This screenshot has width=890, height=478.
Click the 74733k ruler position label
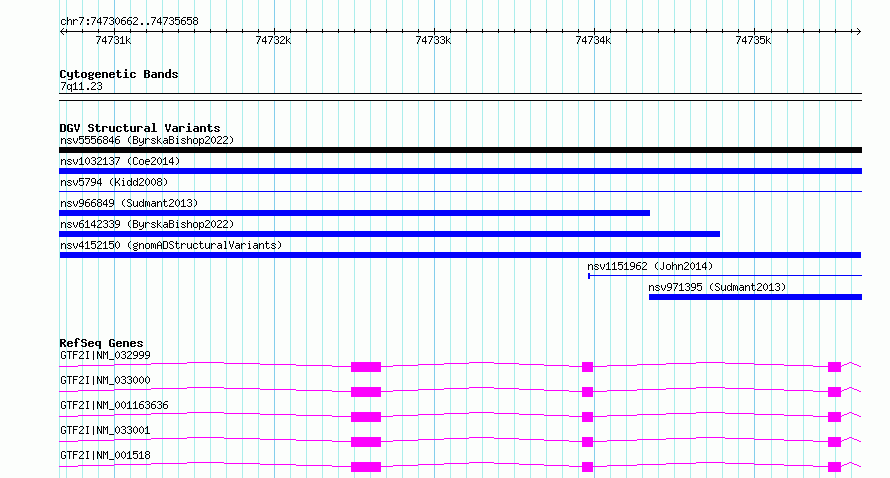(x=433, y=40)
